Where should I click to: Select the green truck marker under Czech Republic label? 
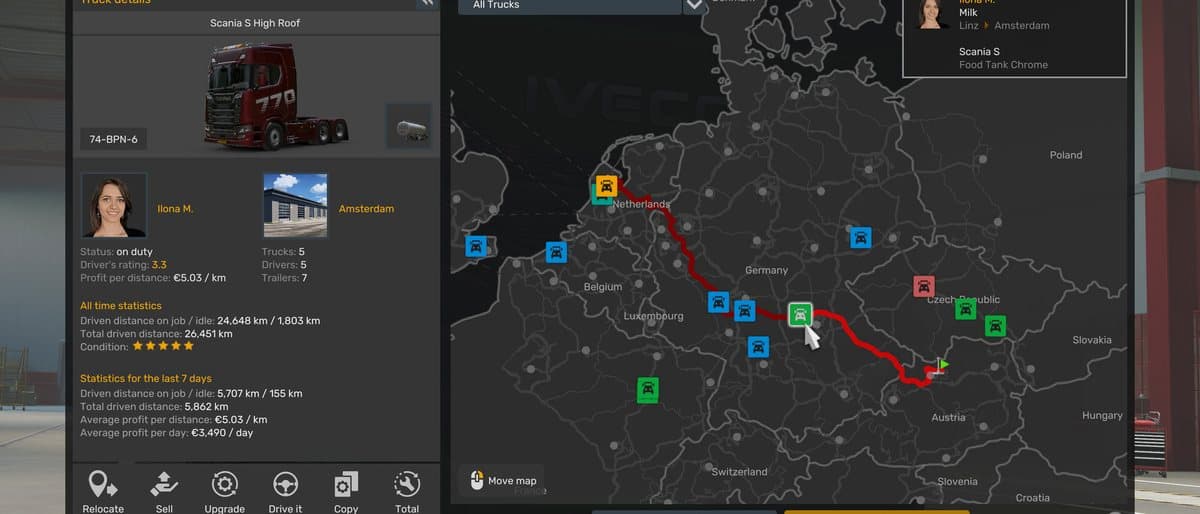pos(965,309)
